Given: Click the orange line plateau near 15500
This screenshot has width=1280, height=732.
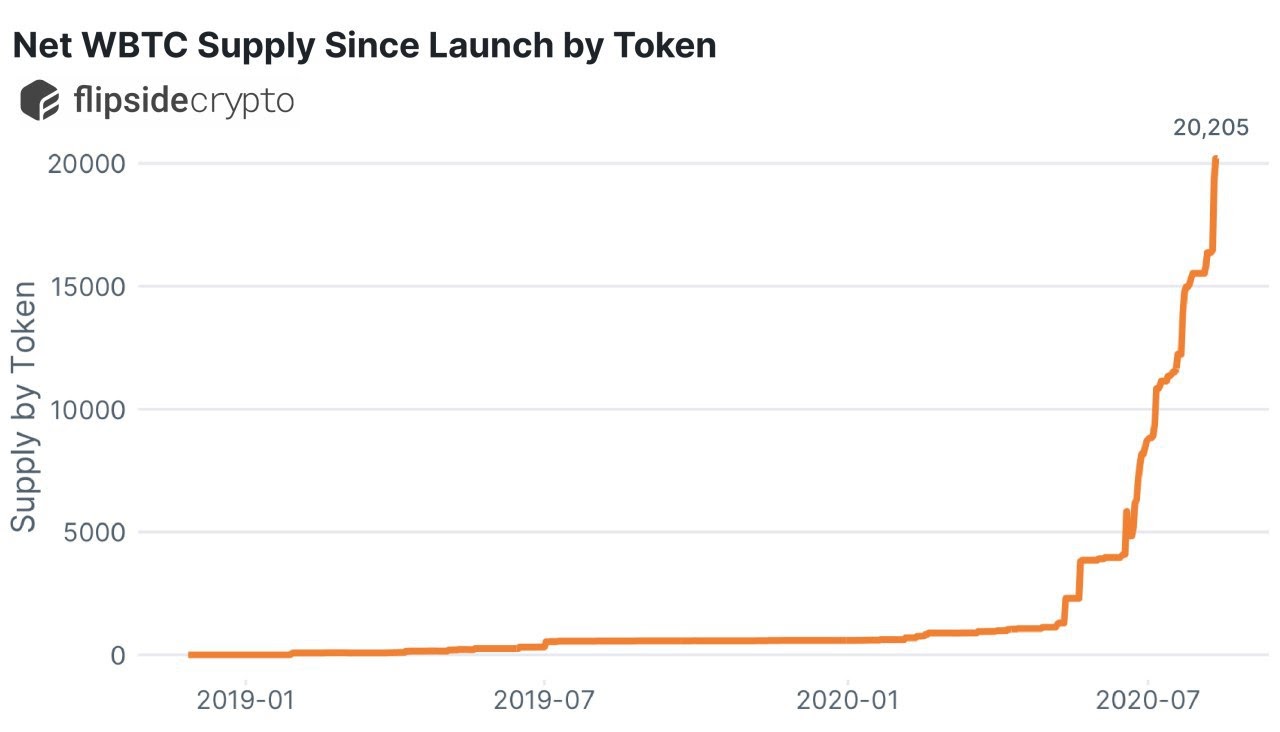Looking at the screenshot, I should click(x=1197, y=272).
